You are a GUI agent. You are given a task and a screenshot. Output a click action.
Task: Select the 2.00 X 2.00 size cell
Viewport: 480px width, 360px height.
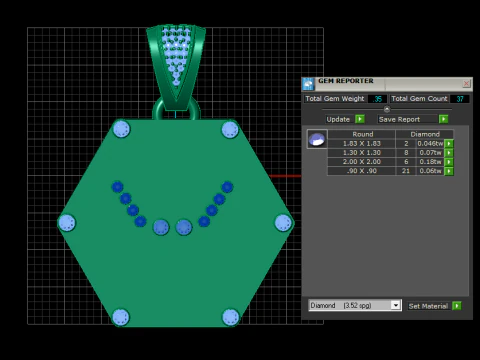click(x=362, y=162)
